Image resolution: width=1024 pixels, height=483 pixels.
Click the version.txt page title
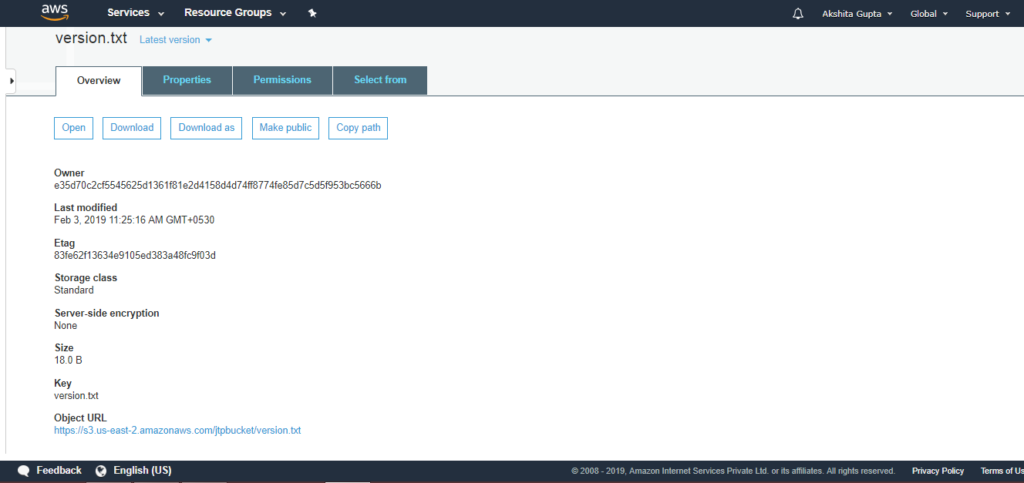pyautogui.click(x=91, y=38)
